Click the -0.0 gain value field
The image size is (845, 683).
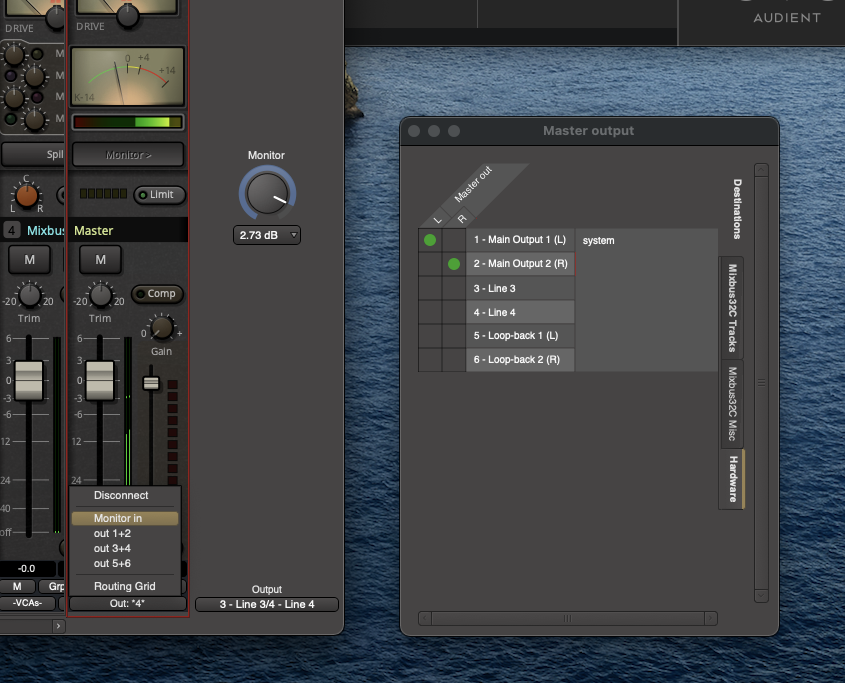[27, 568]
